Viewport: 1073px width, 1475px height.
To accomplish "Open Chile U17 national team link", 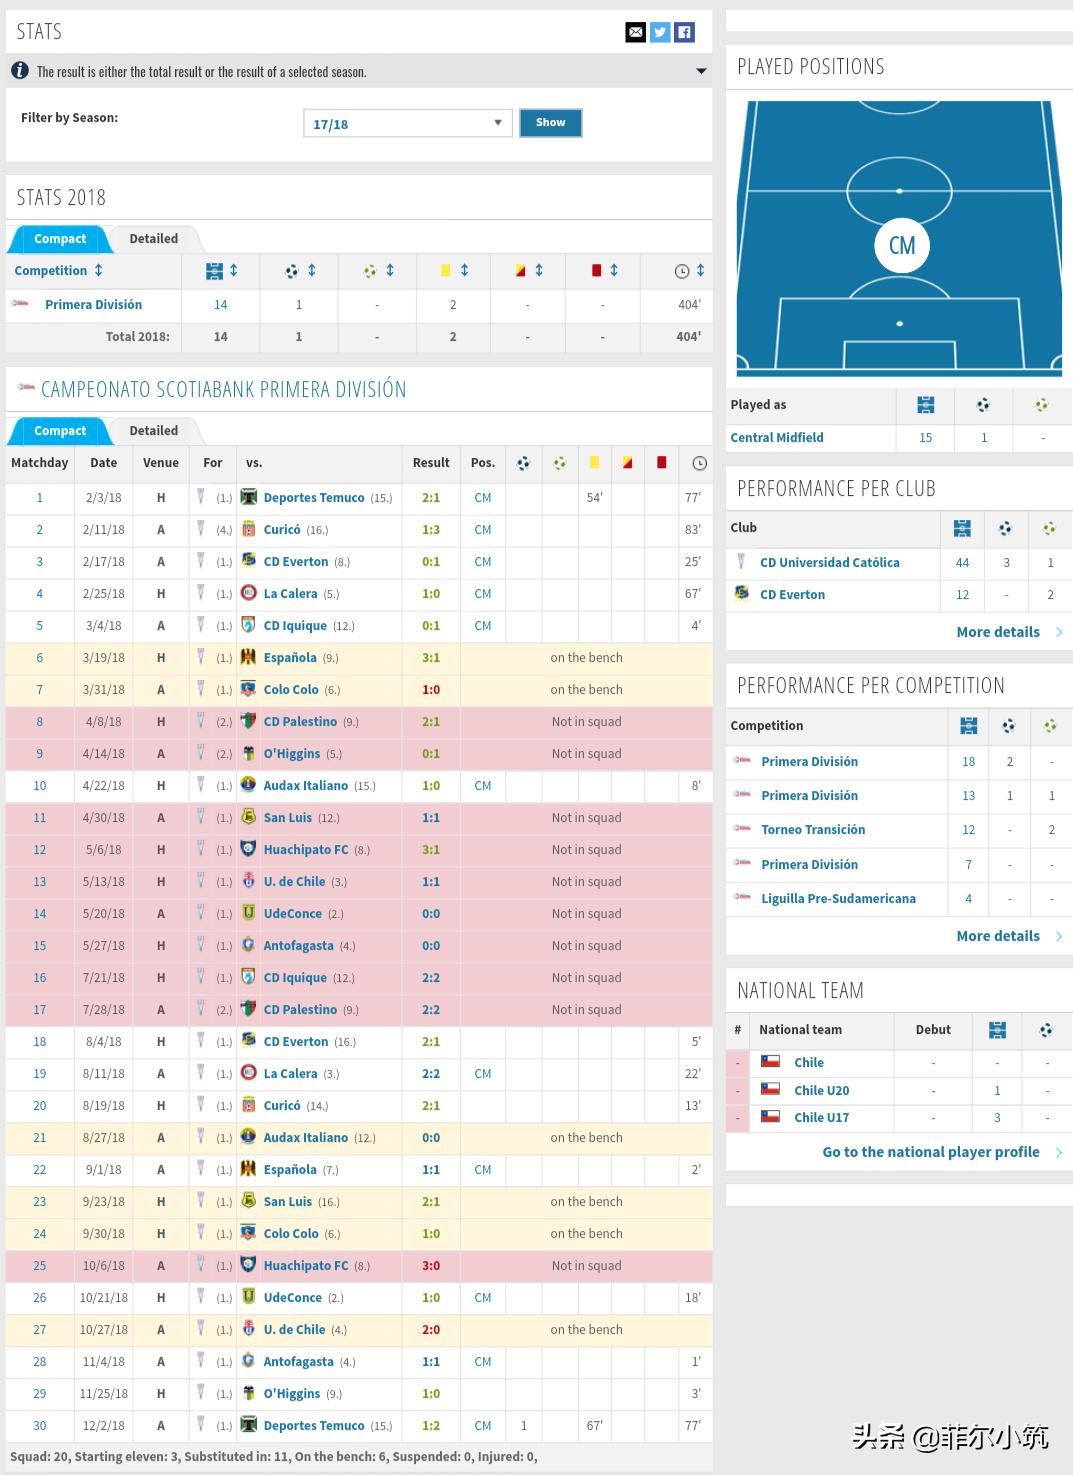I will pyautogui.click(x=822, y=1117).
